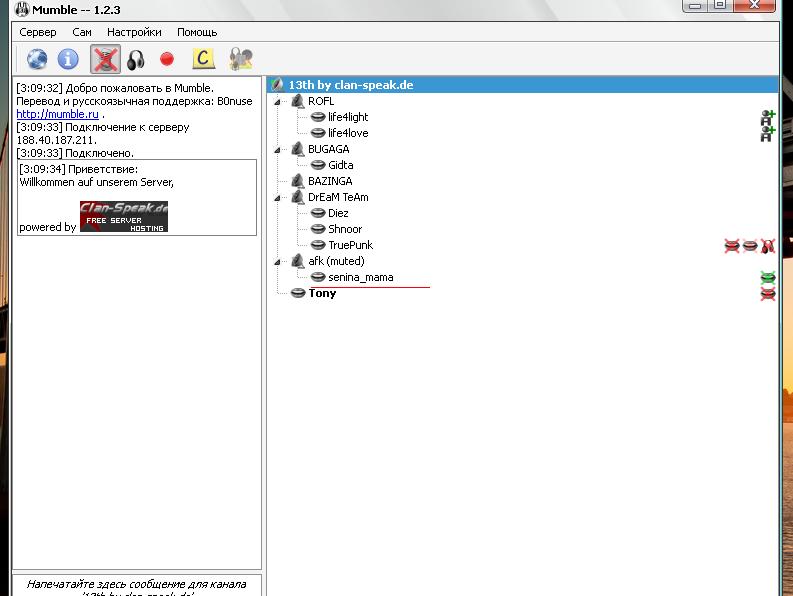The width and height of the screenshot is (793, 596).
Task: Start recording with the red record button
Action: tap(167, 60)
